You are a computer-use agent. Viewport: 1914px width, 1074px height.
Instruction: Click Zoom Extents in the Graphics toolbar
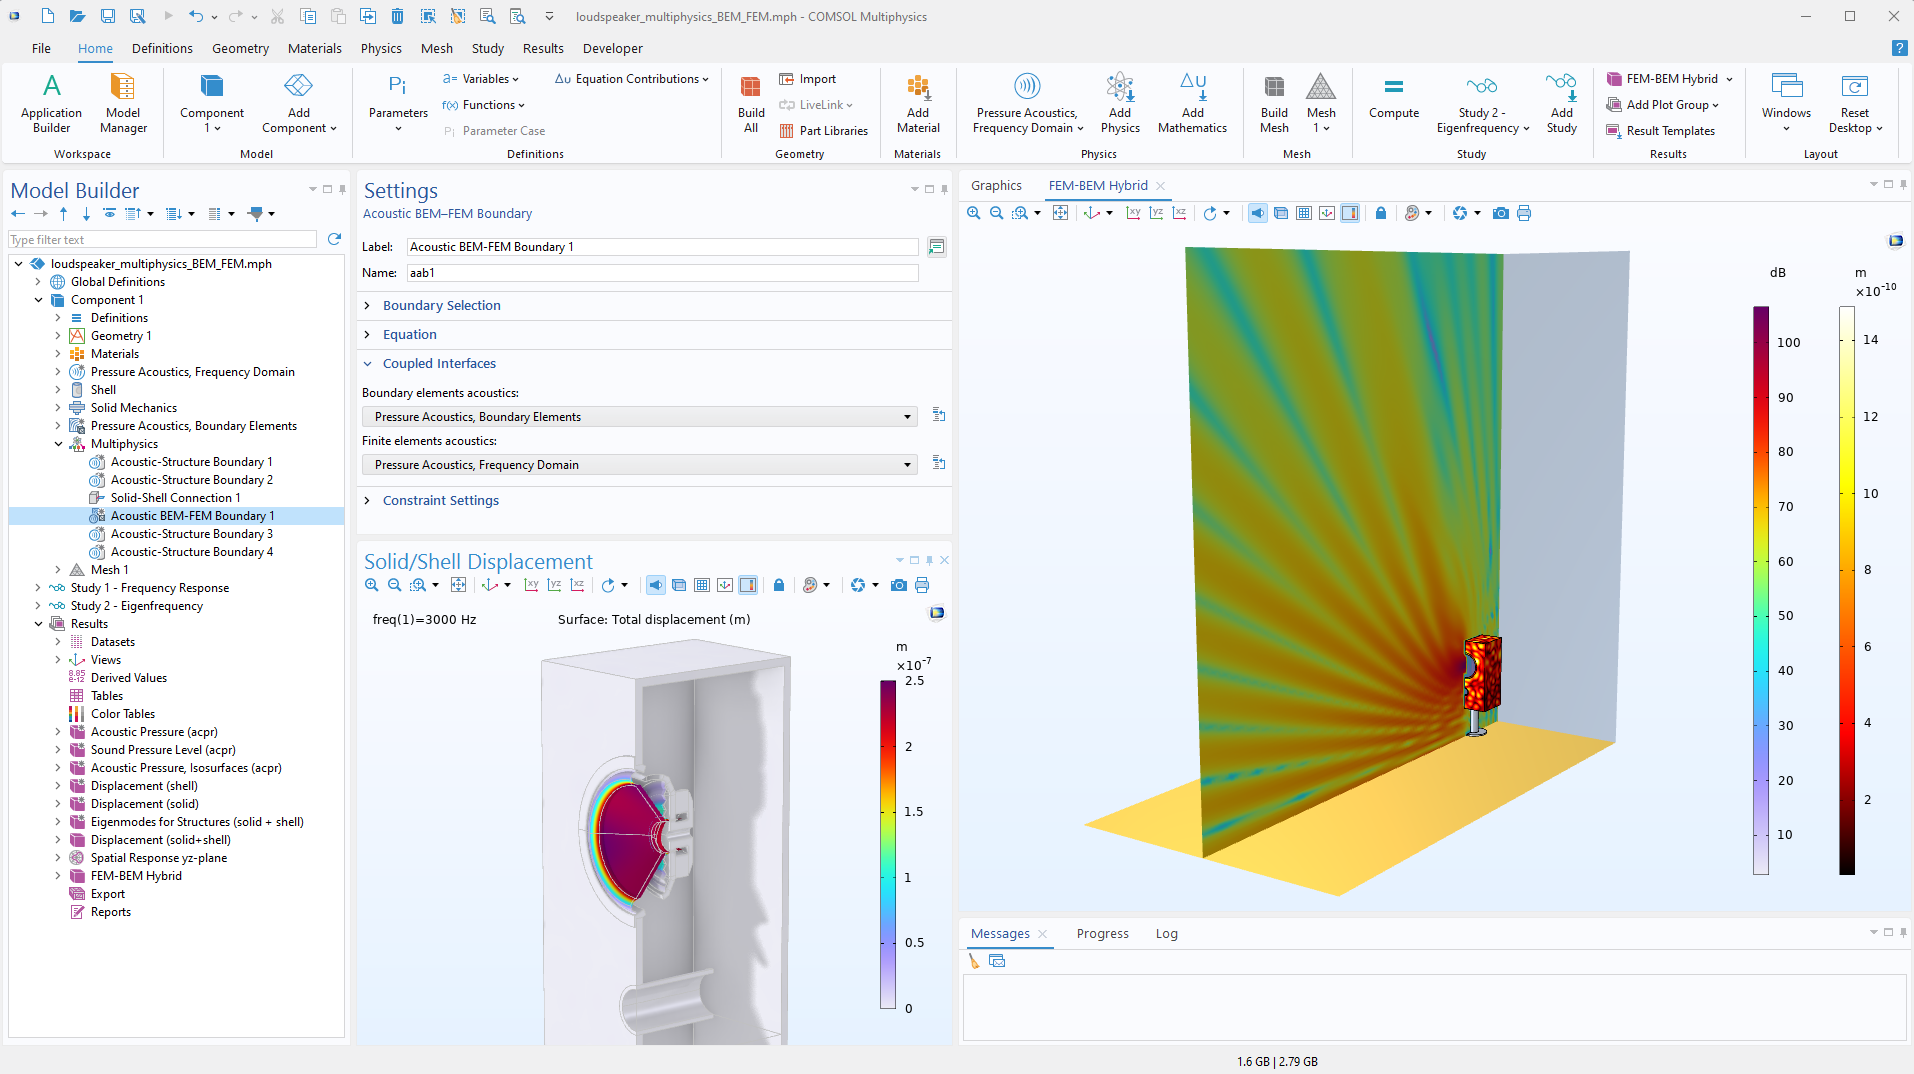pos(1061,213)
